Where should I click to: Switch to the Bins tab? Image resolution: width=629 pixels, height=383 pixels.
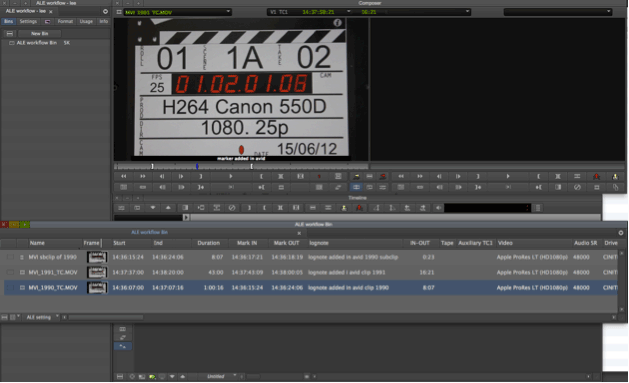tap(8, 22)
